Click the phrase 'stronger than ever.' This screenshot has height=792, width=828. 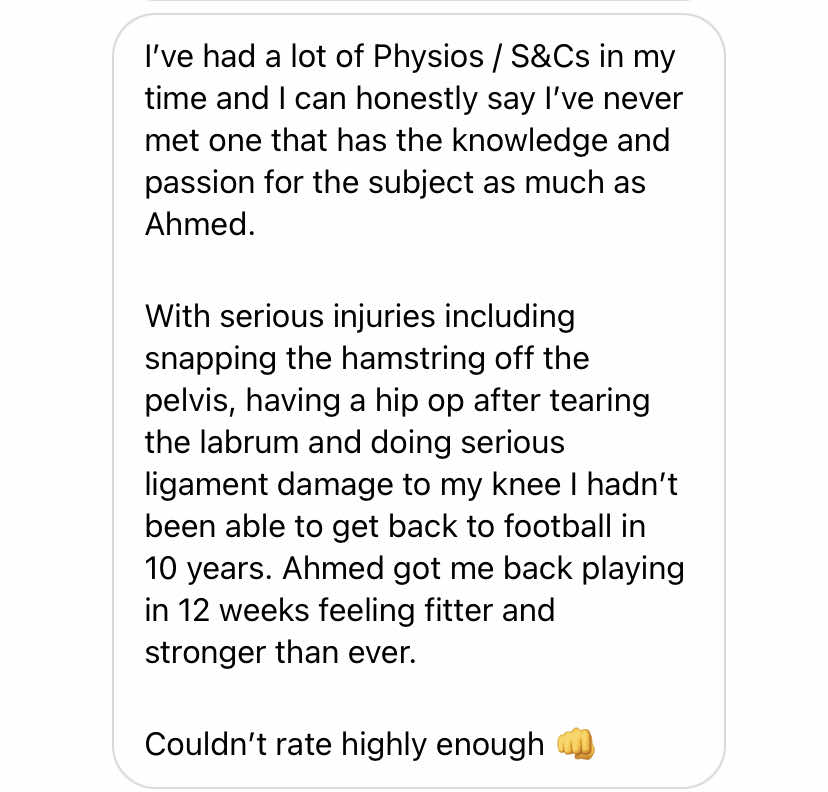pos(281,653)
